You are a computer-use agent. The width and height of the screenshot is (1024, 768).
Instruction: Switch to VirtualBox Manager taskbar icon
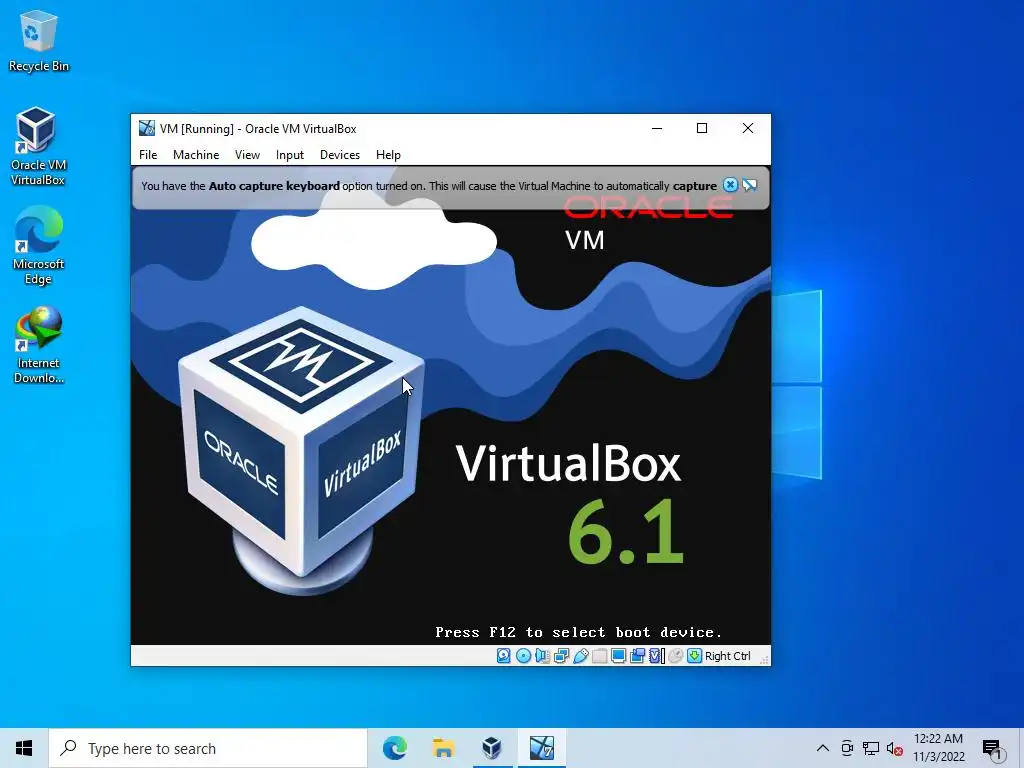pyautogui.click(x=492, y=748)
